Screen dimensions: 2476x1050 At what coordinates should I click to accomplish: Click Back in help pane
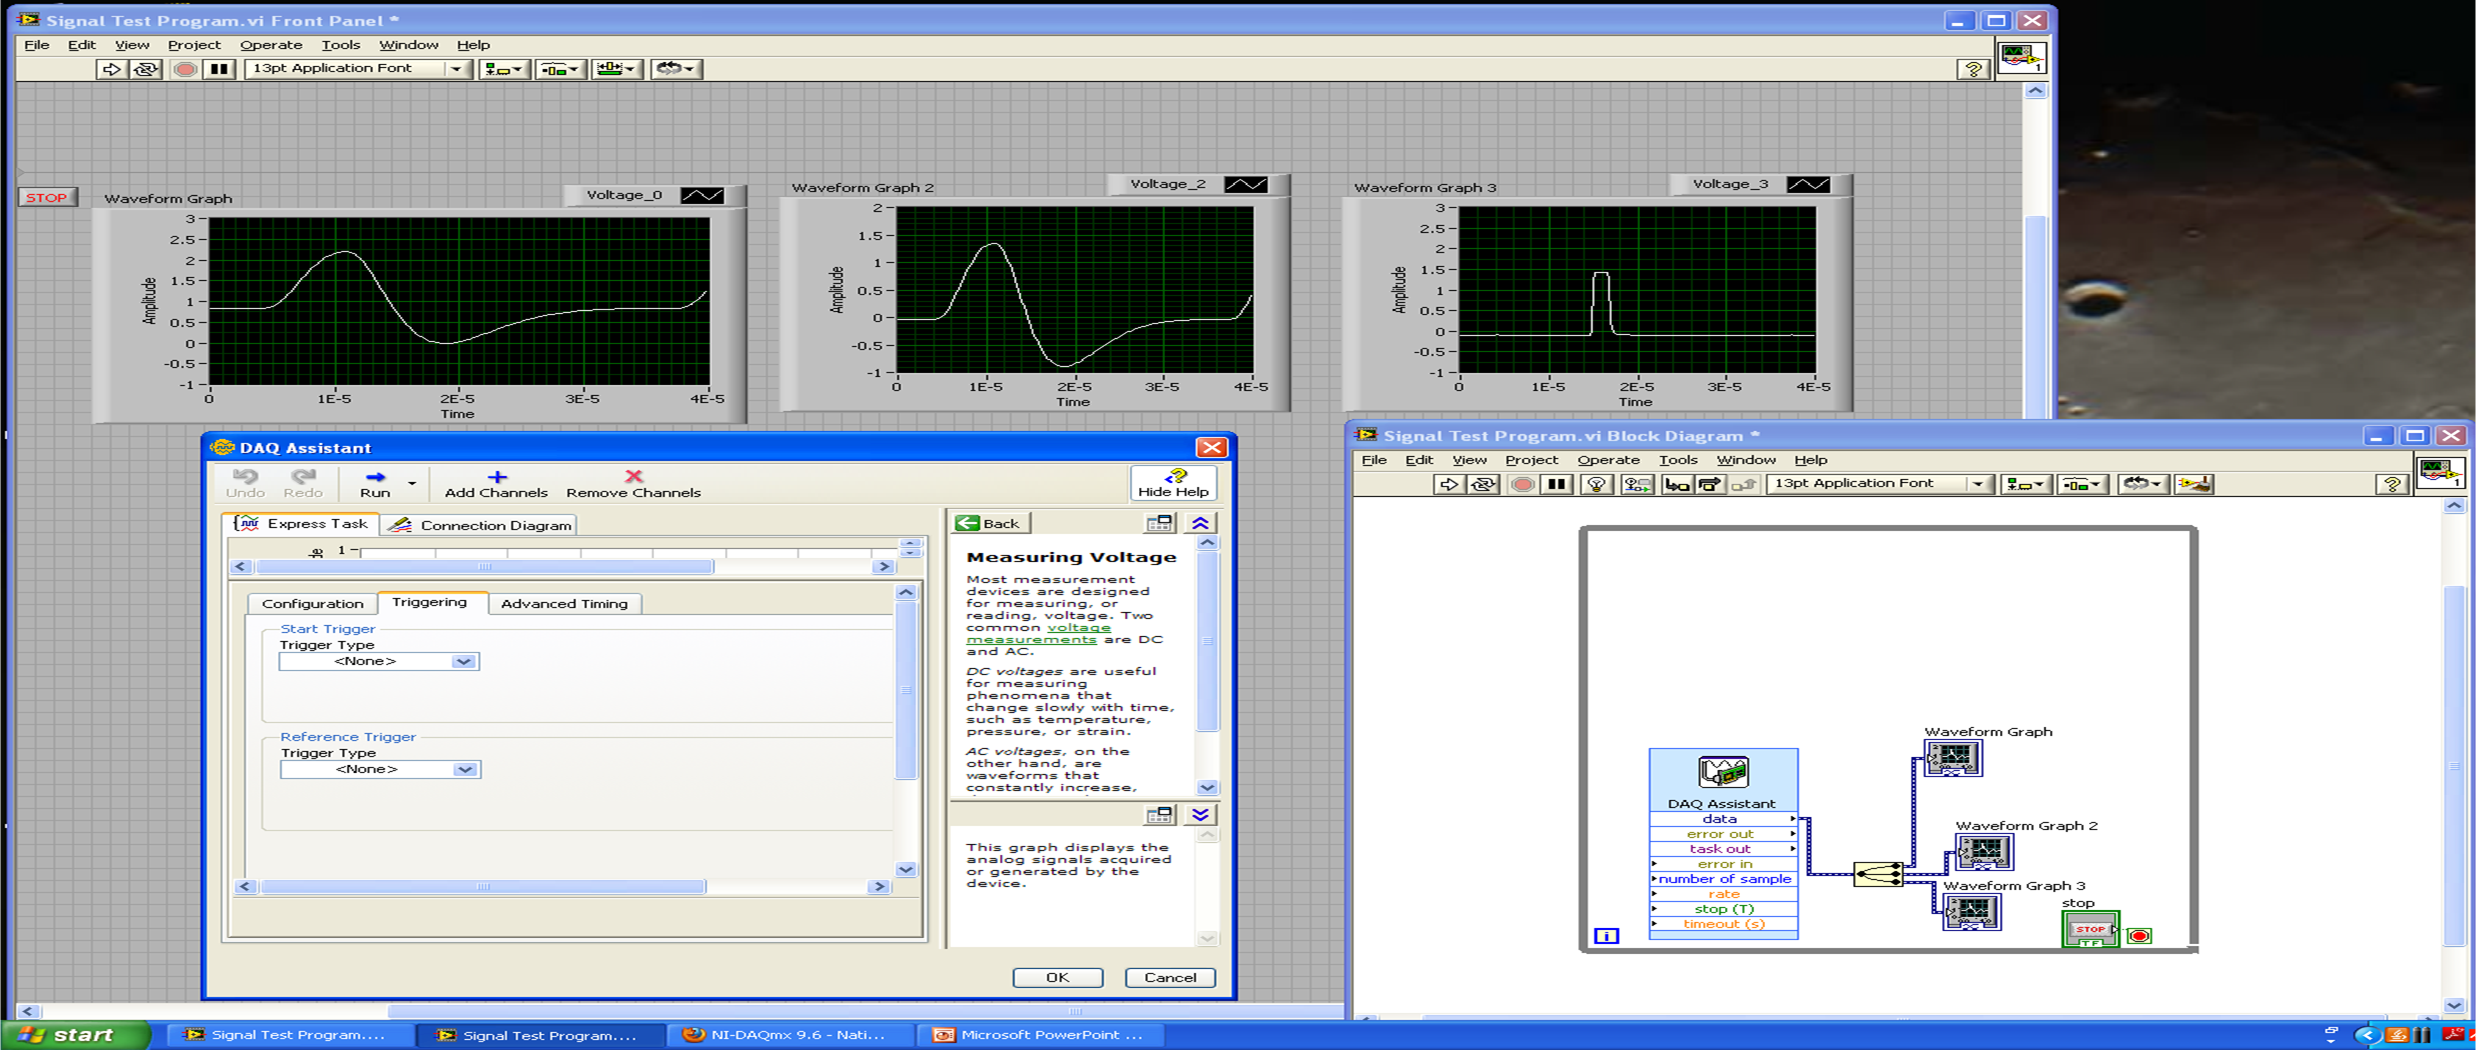click(x=988, y=523)
